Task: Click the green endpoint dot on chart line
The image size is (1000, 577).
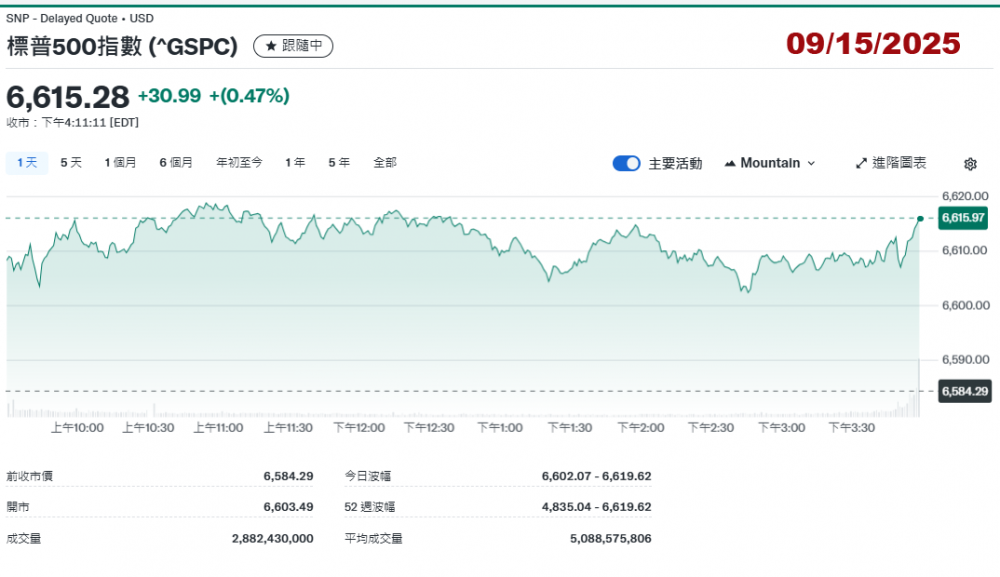Action: click(x=920, y=218)
